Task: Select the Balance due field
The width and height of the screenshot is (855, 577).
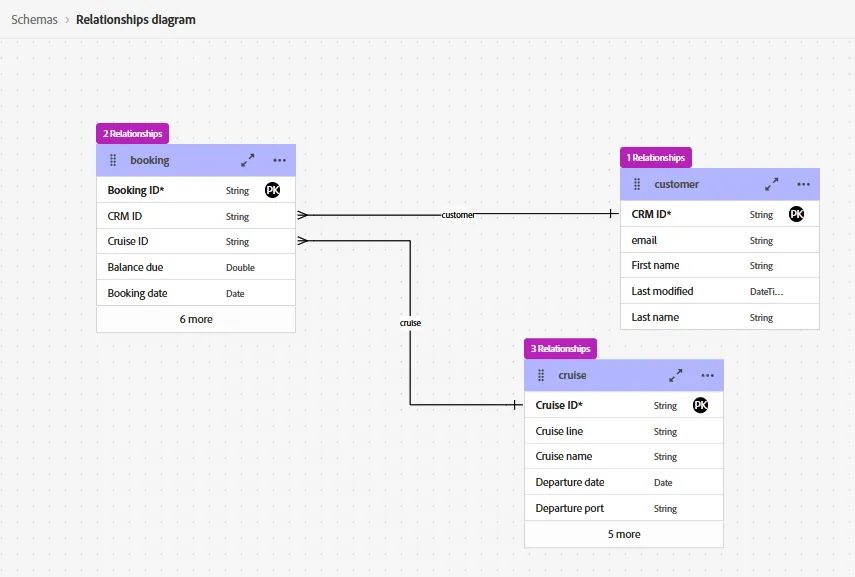Action: pos(196,267)
